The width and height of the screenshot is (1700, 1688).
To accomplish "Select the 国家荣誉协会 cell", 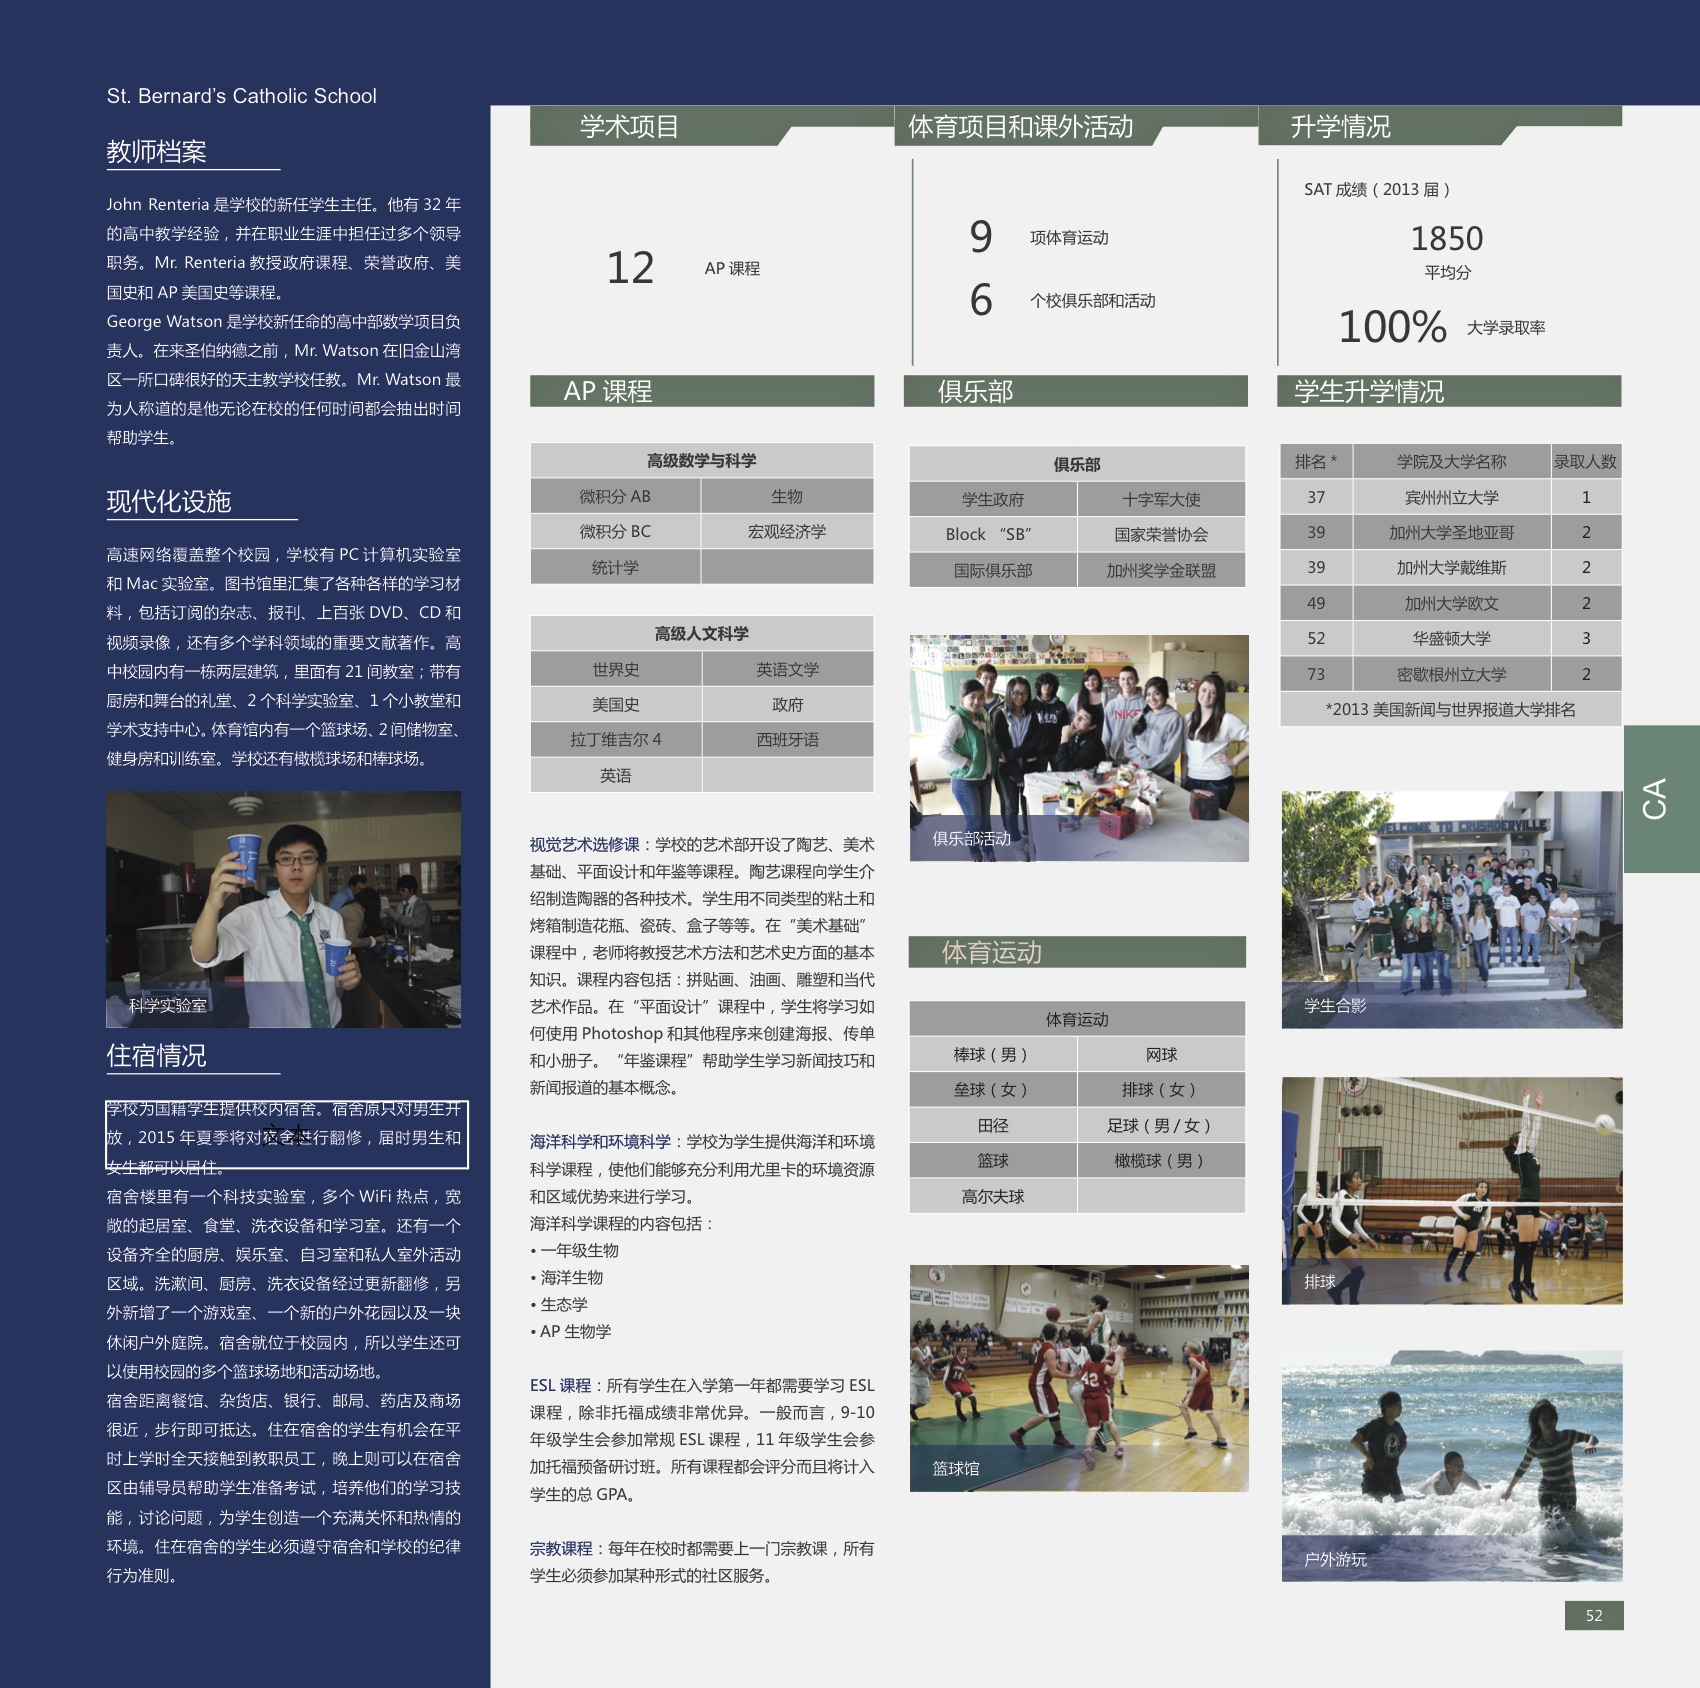I will (1161, 534).
